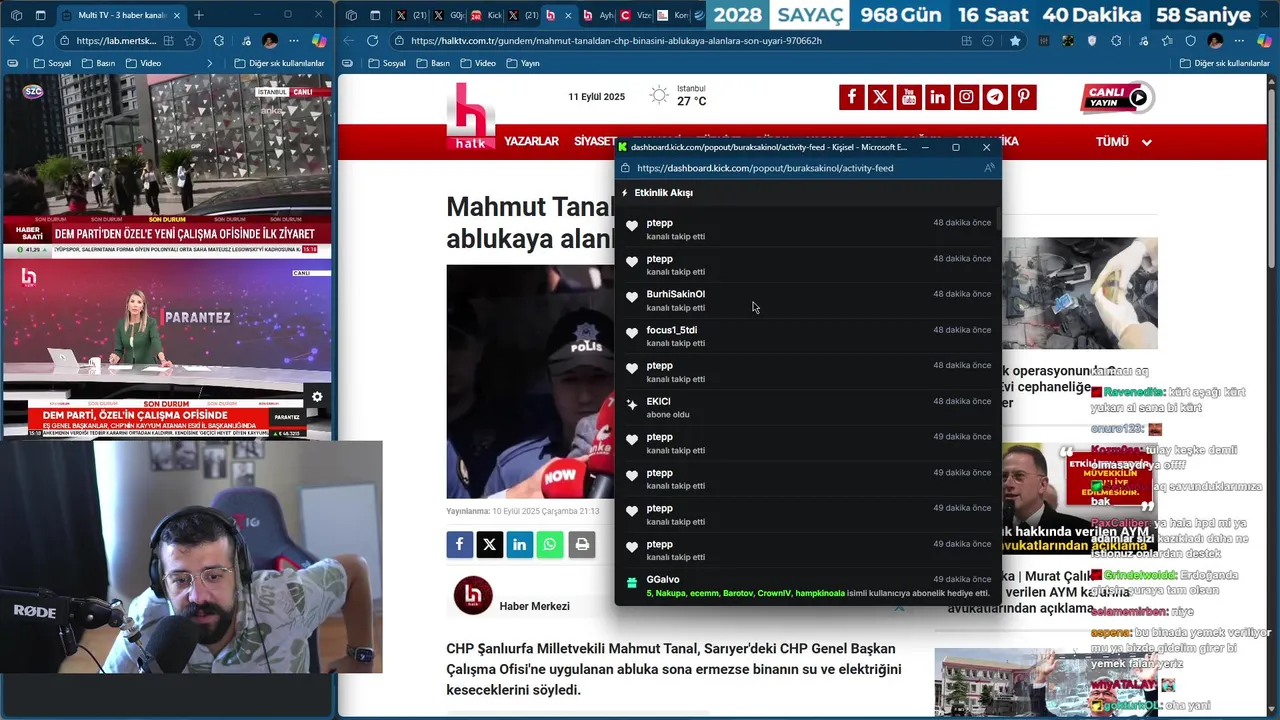Open Halk TV X (Twitter) icon in header
1280x720 pixels.
[x=880, y=97]
